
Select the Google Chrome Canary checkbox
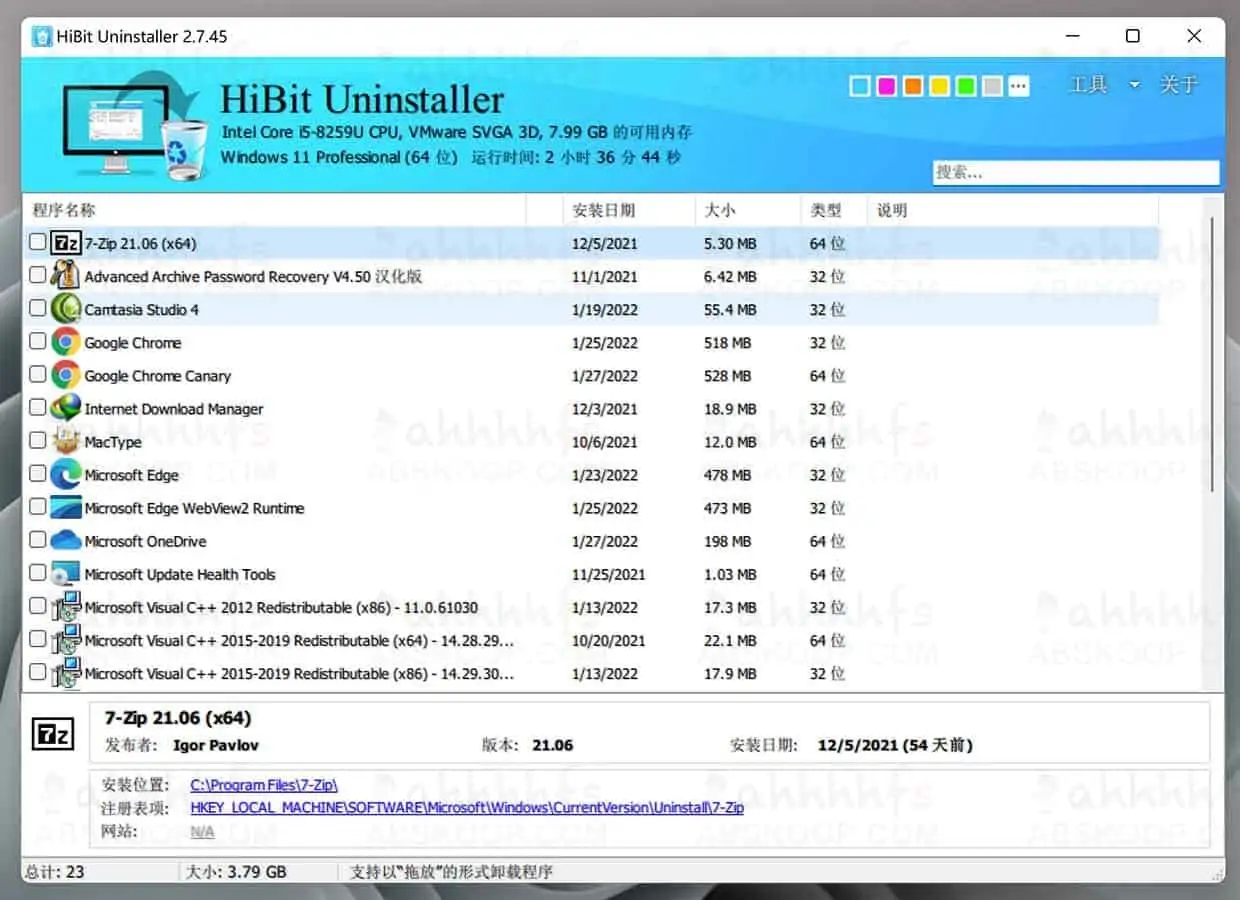click(x=37, y=375)
